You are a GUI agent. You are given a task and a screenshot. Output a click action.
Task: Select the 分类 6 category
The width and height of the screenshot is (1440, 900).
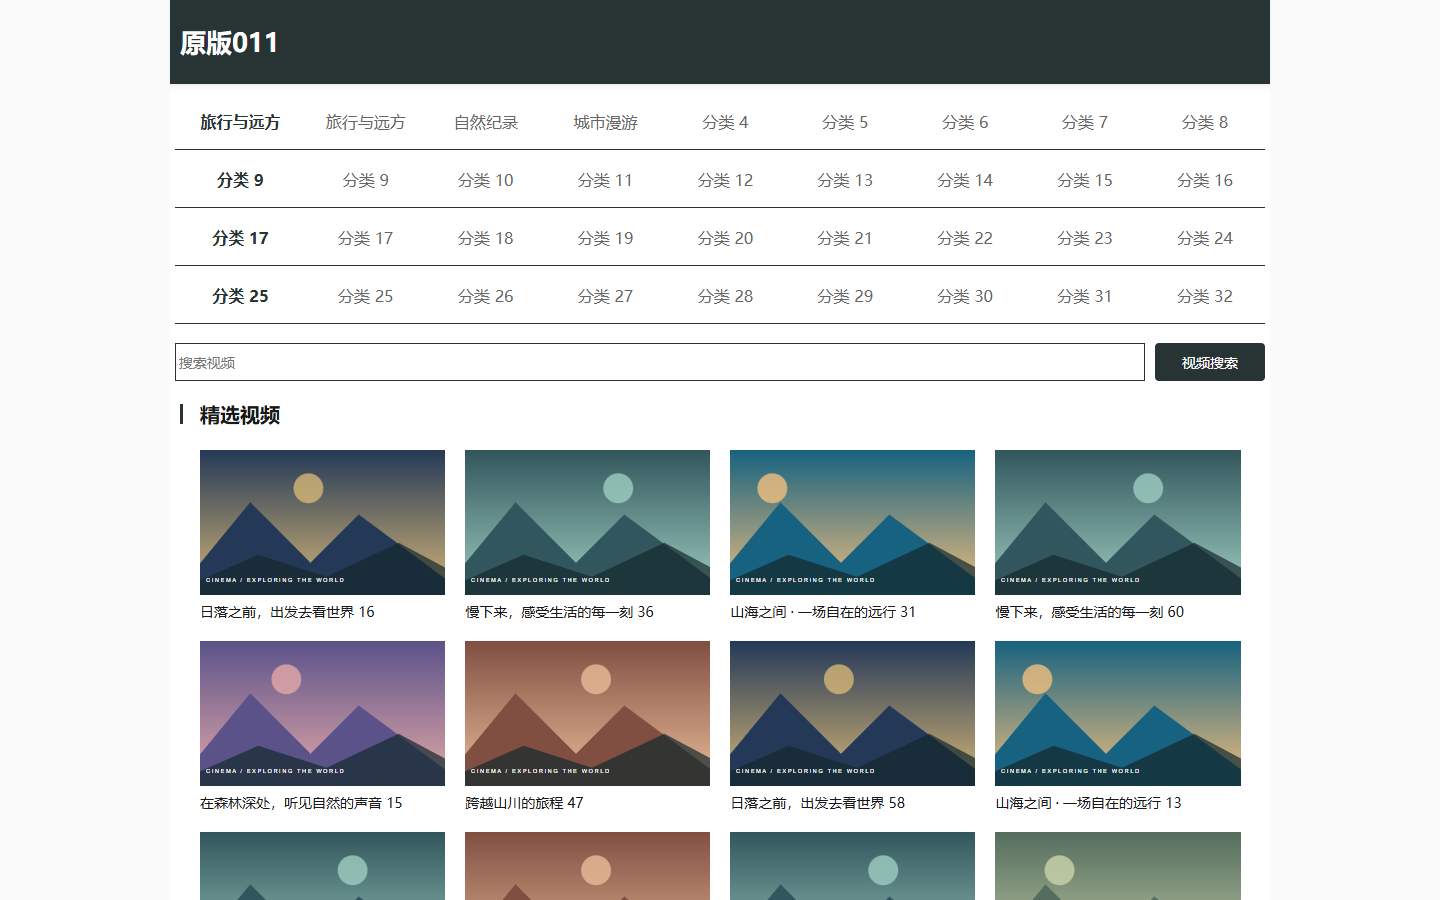pyautogui.click(x=965, y=122)
